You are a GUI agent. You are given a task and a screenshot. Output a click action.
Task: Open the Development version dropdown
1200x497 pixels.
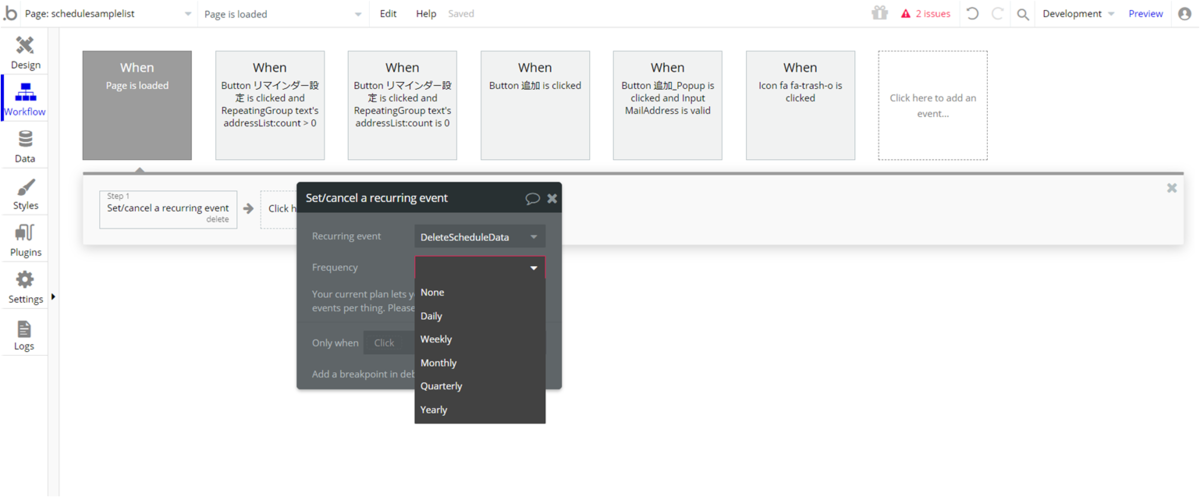pyautogui.click(x=1079, y=14)
